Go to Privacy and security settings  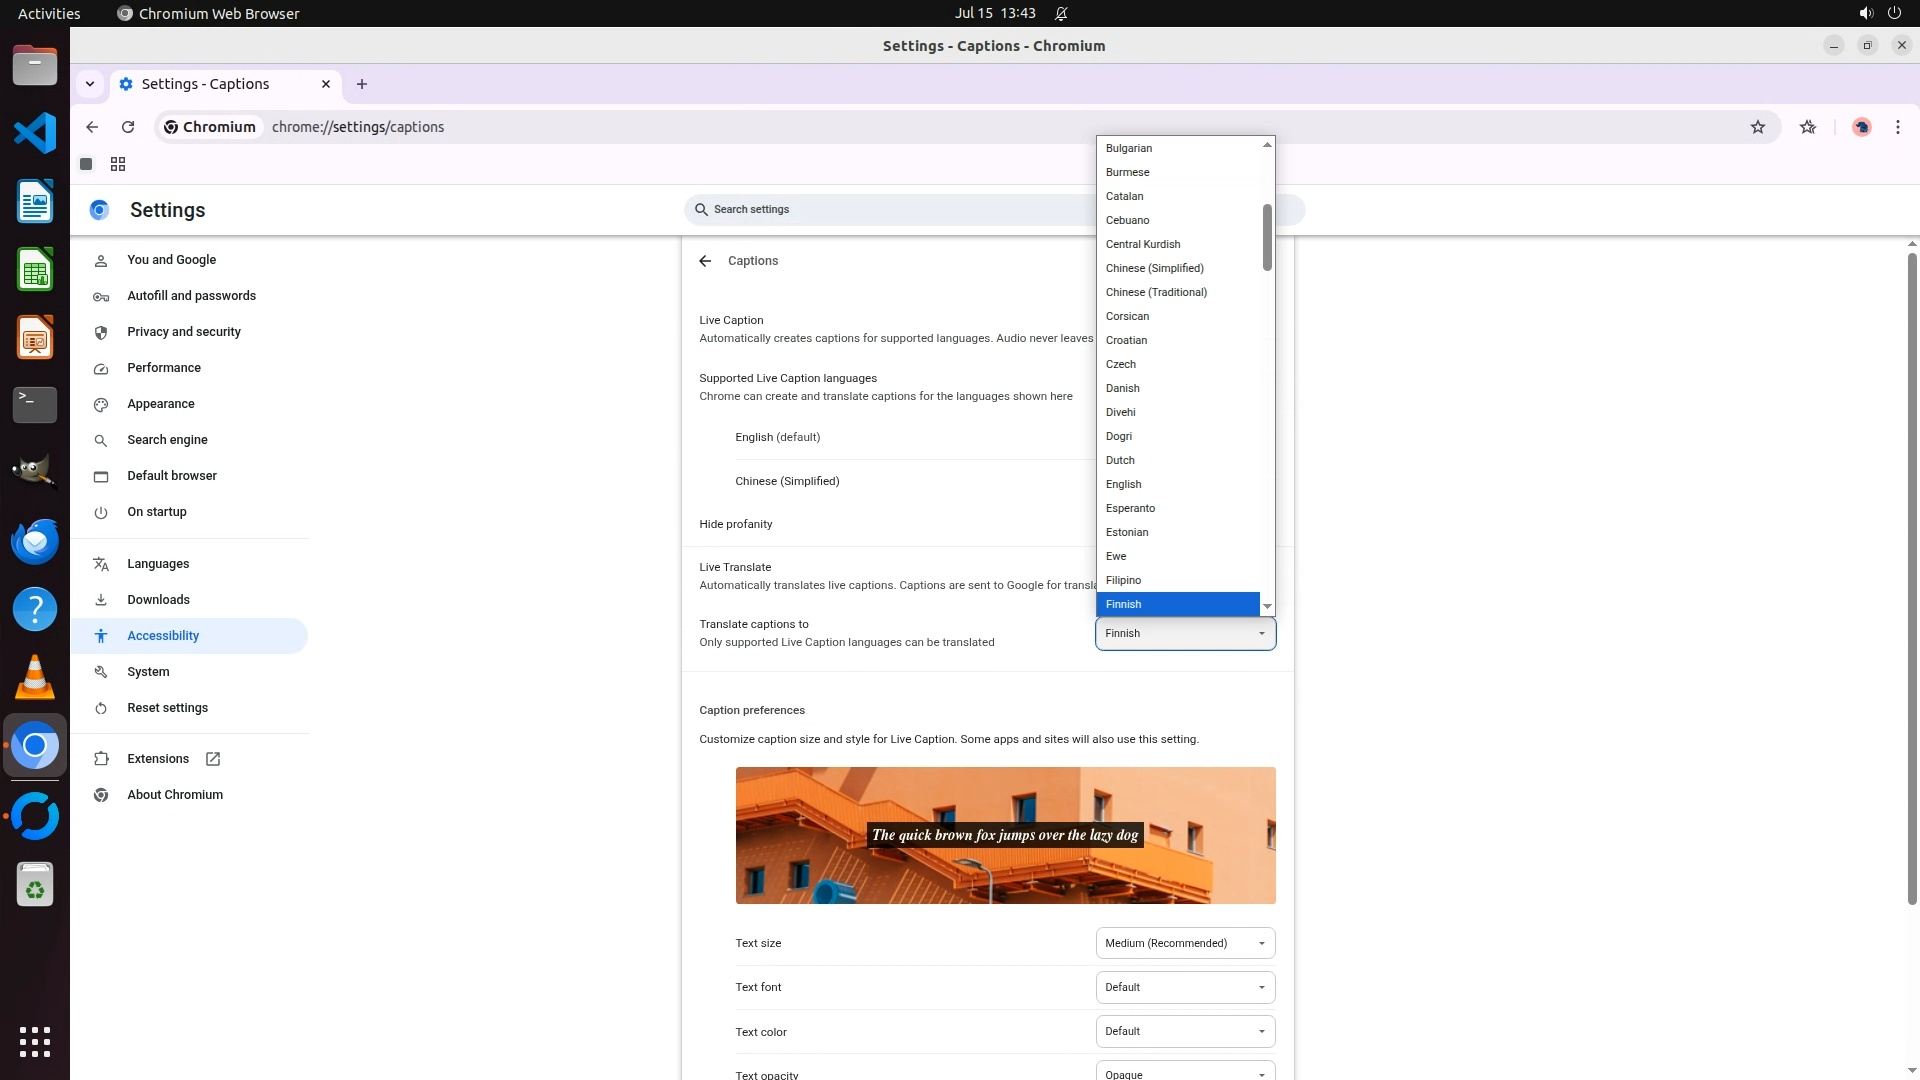[x=184, y=332]
